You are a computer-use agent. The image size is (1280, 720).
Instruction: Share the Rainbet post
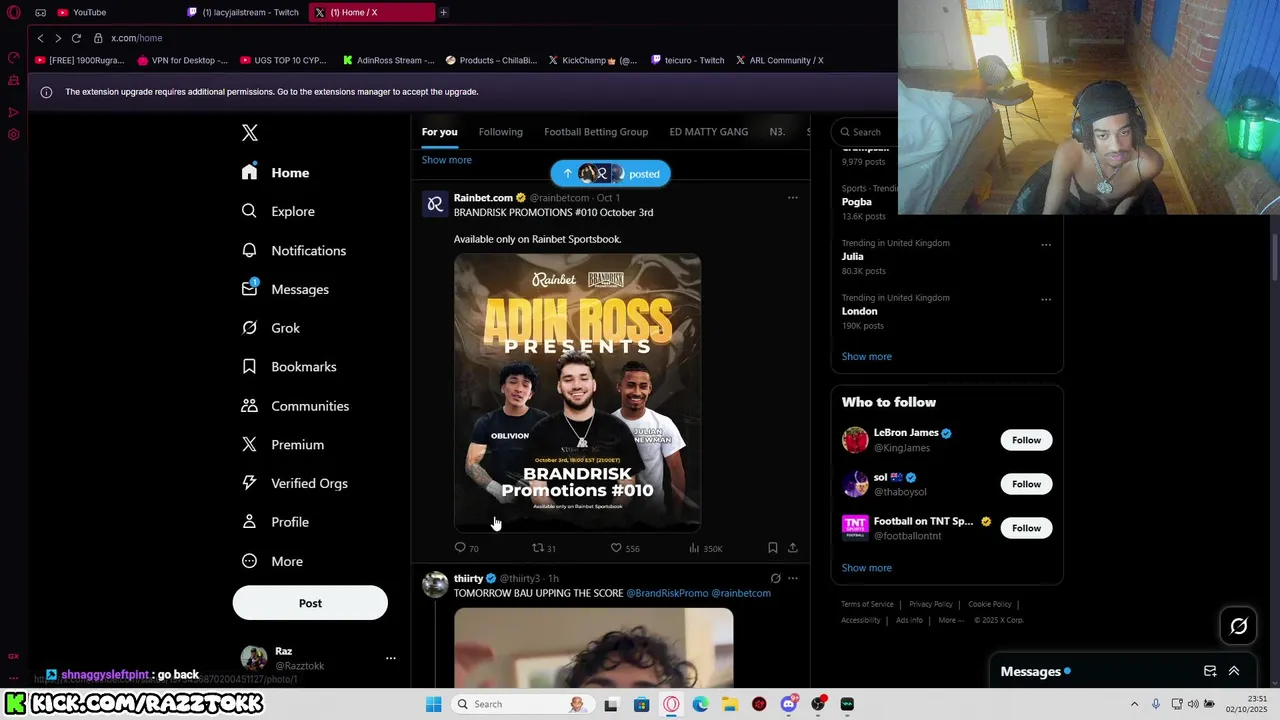tap(793, 548)
